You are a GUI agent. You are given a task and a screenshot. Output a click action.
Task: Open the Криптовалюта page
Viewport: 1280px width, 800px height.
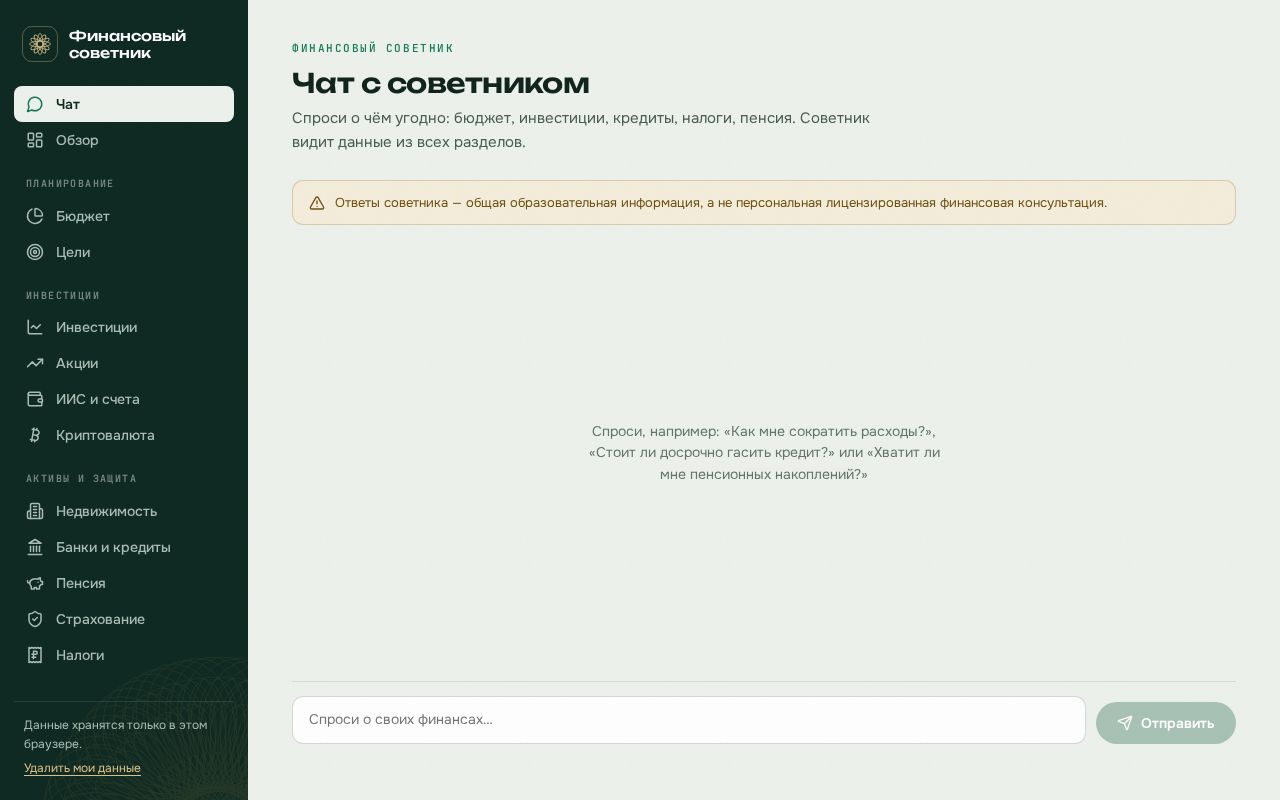pyautogui.click(x=124, y=435)
